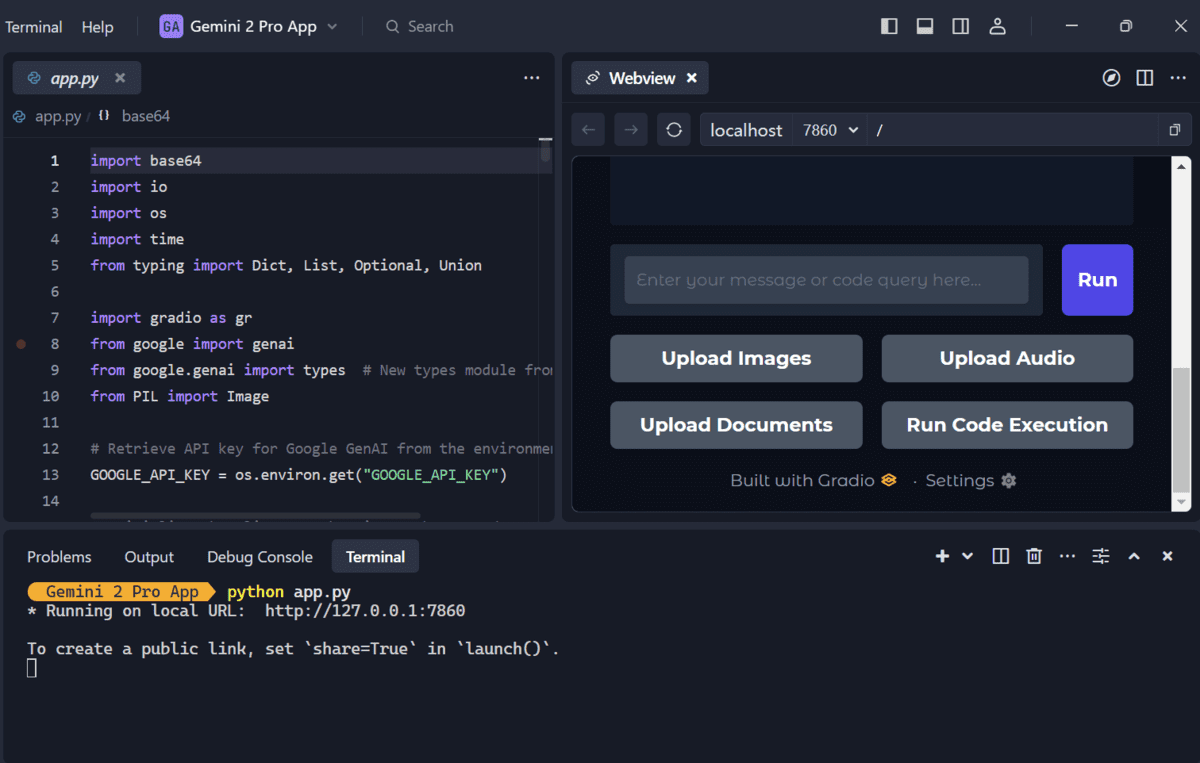
Task: Toggle the primary sidebar layout icon
Action: tap(889, 26)
